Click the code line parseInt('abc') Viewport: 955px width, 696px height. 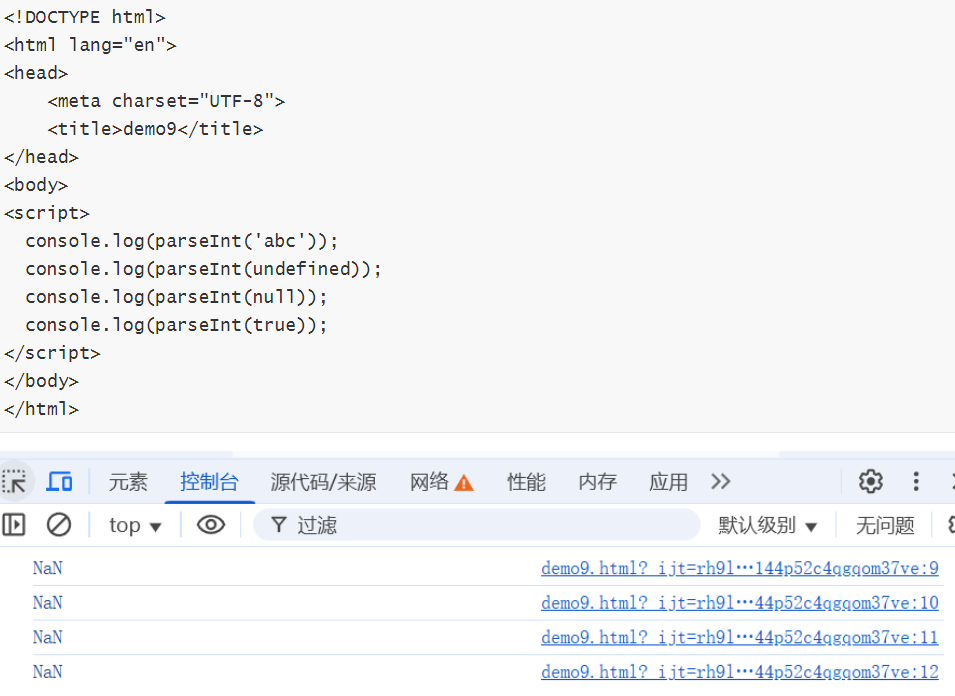click(181, 241)
